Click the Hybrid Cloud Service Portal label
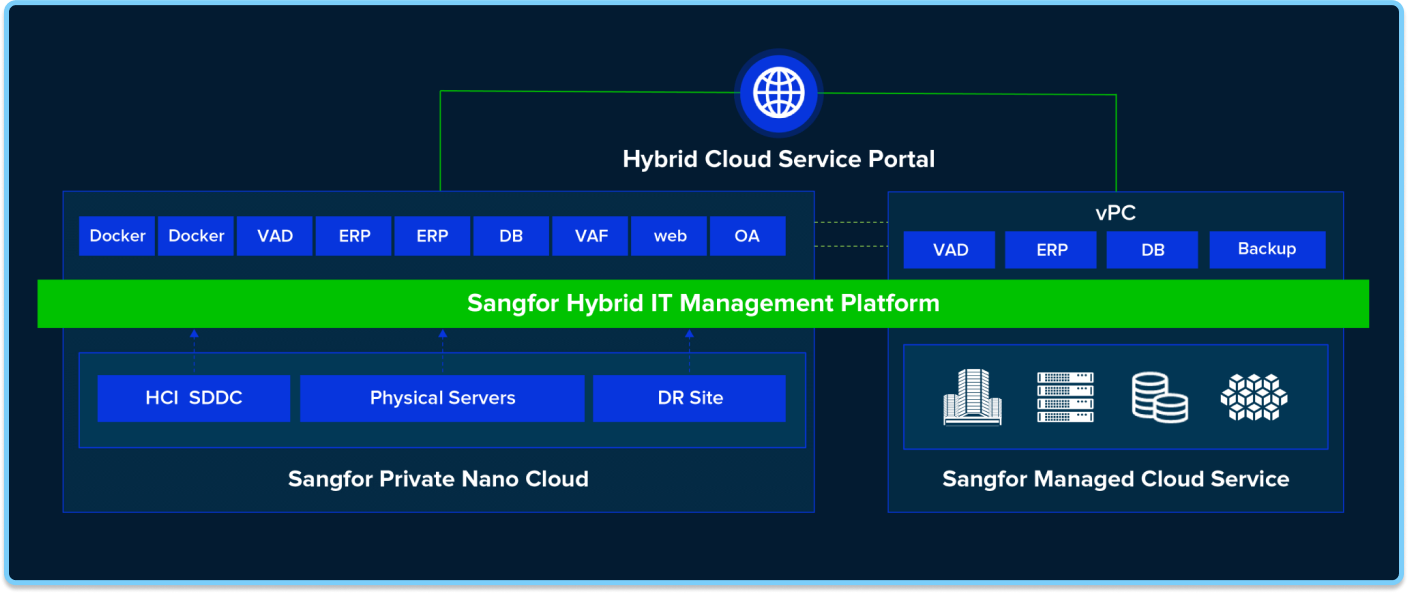The height and width of the screenshot is (594, 1408). (x=778, y=159)
